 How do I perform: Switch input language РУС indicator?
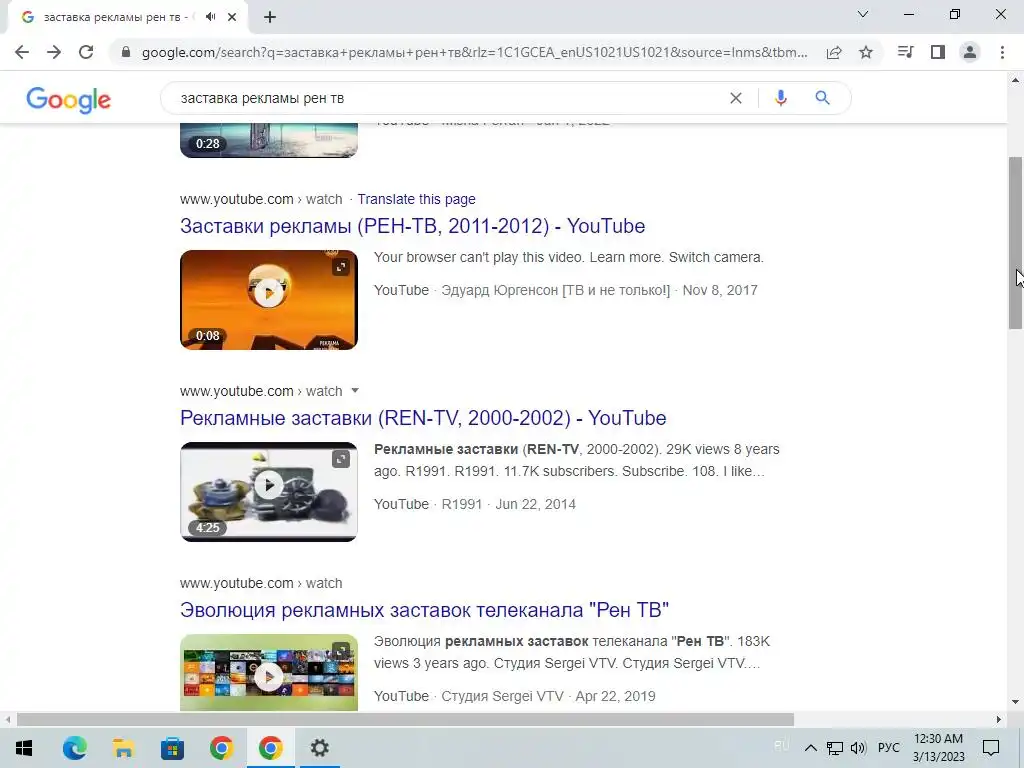point(888,748)
